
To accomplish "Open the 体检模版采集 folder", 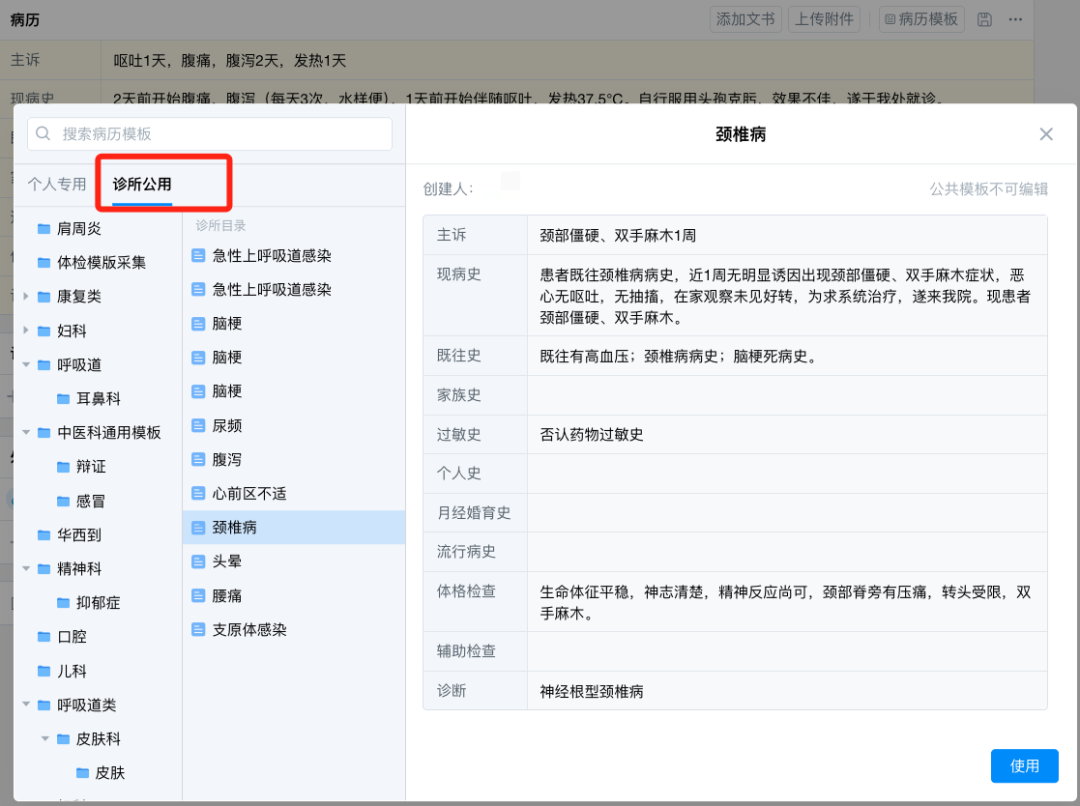I will click(x=100, y=263).
